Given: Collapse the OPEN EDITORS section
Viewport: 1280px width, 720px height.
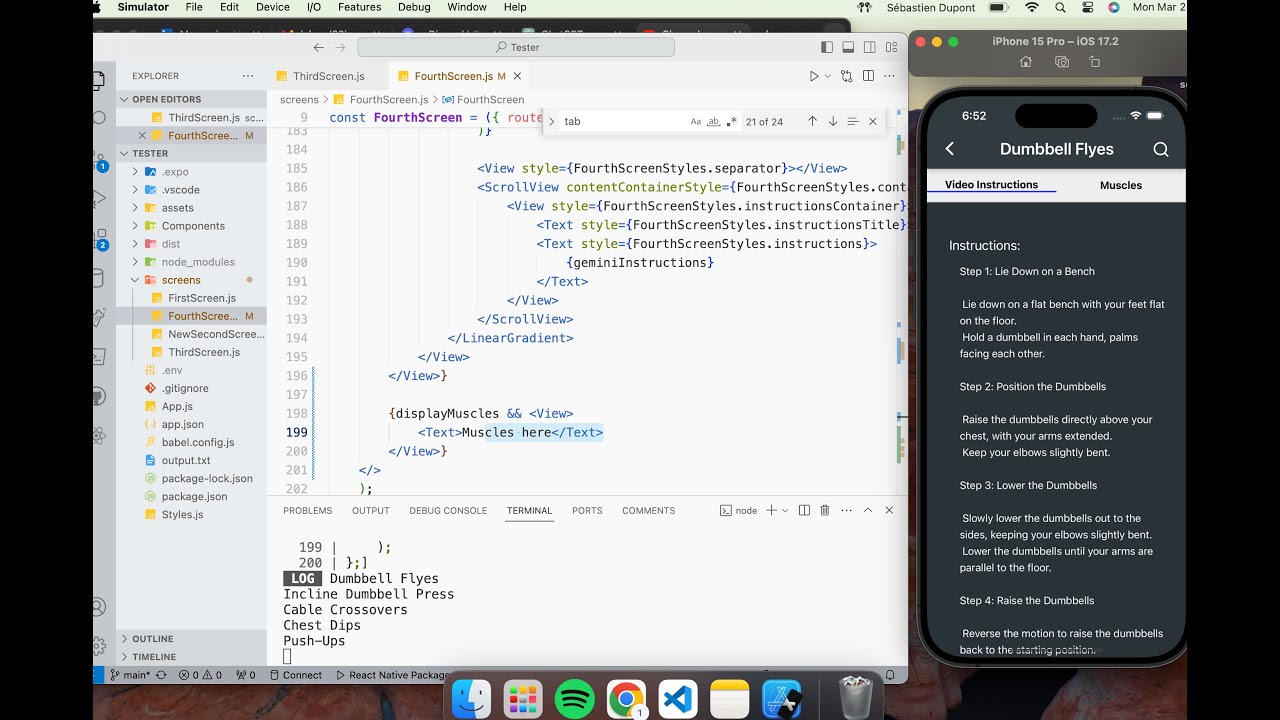Looking at the screenshot, I should (192, 99).
